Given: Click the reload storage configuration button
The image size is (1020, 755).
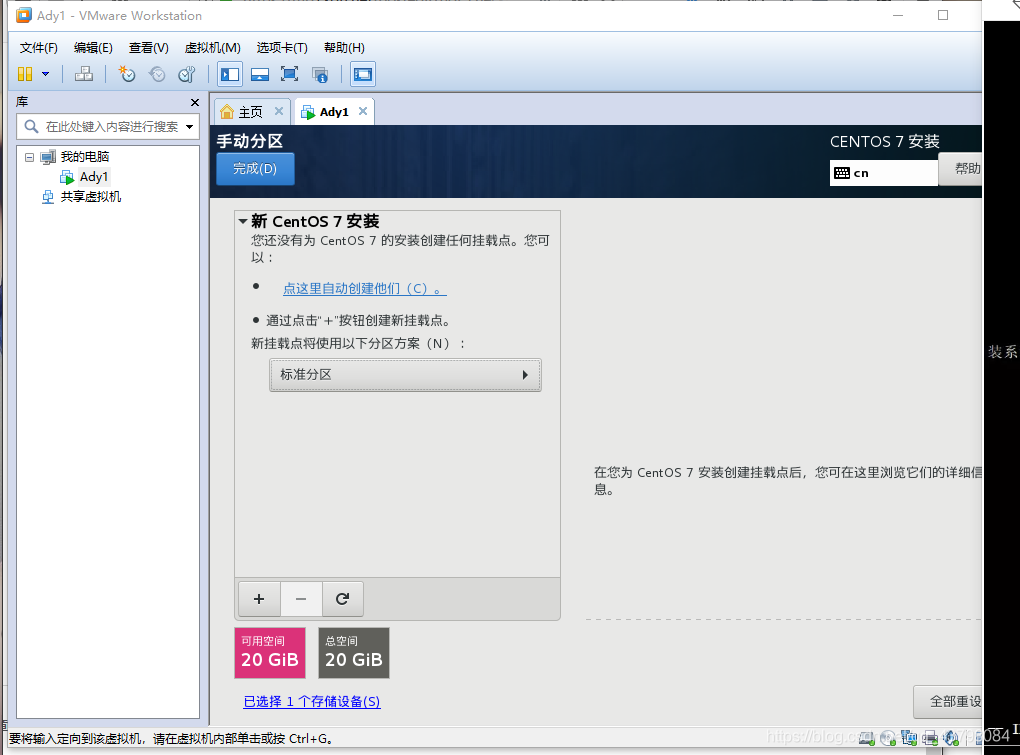Looking at the screenshot, I should 342,599.
